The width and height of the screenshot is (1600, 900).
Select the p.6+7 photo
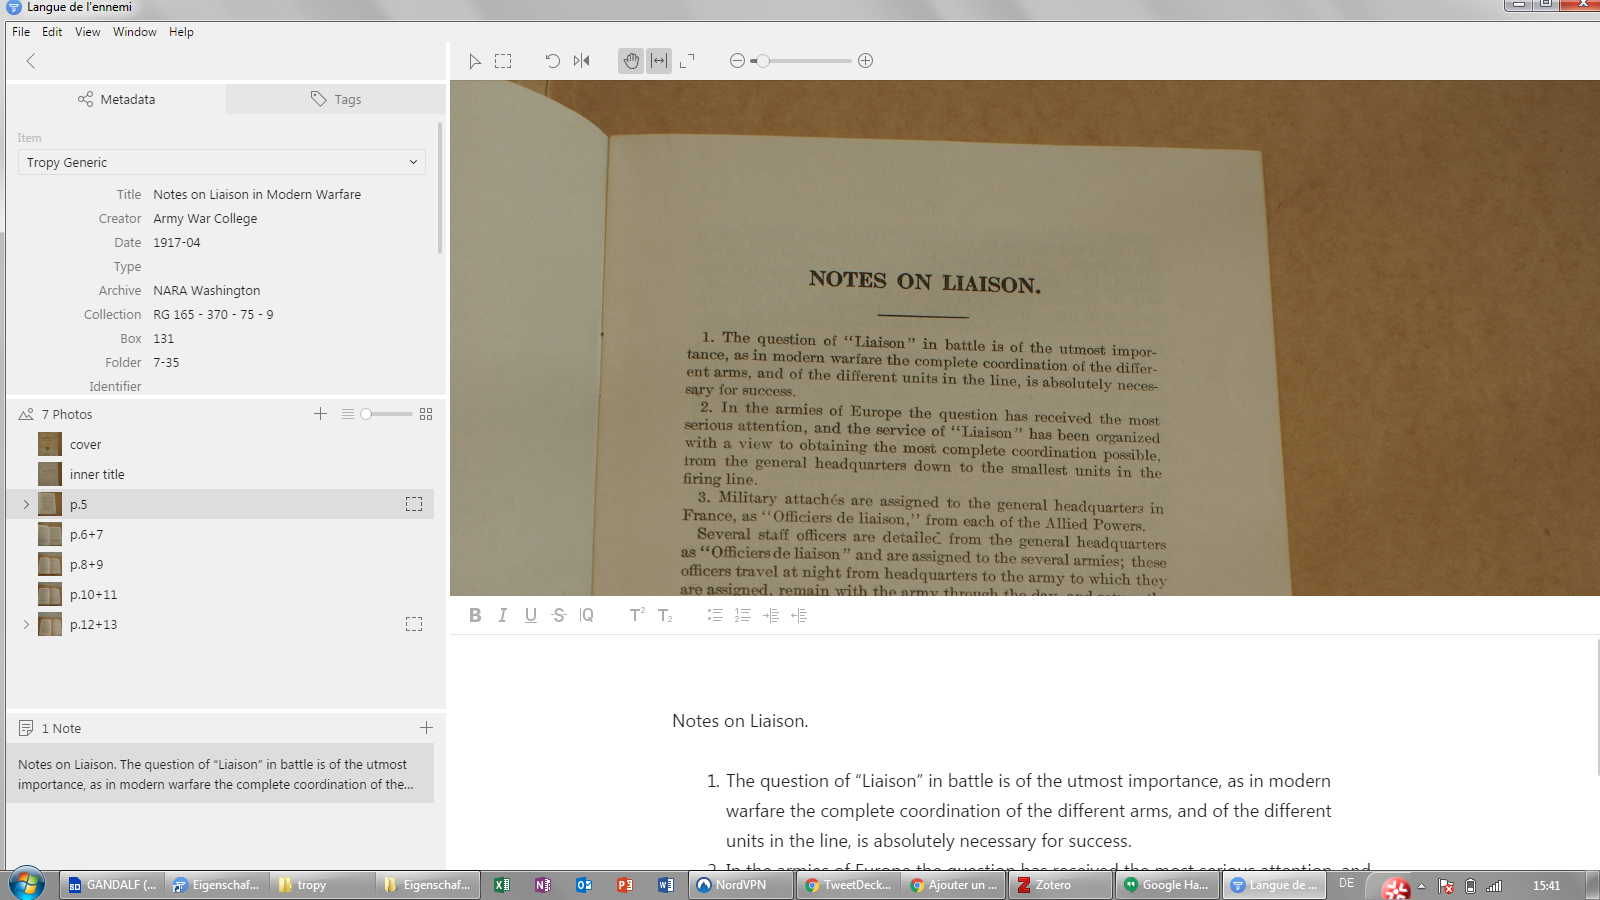click(x=220, y=534)
